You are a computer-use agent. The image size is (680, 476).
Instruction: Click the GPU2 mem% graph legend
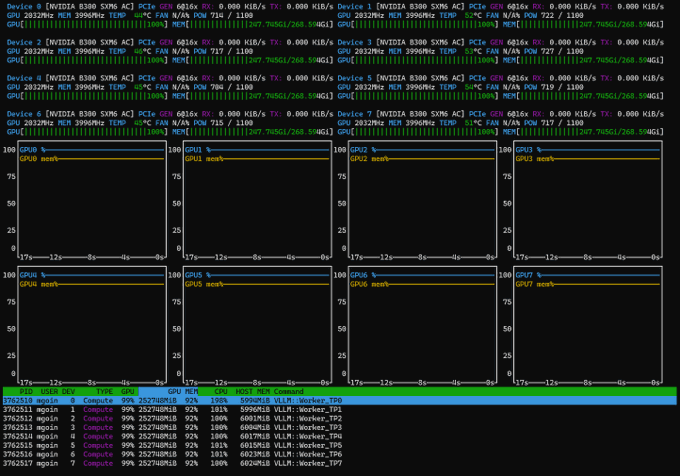369,159
